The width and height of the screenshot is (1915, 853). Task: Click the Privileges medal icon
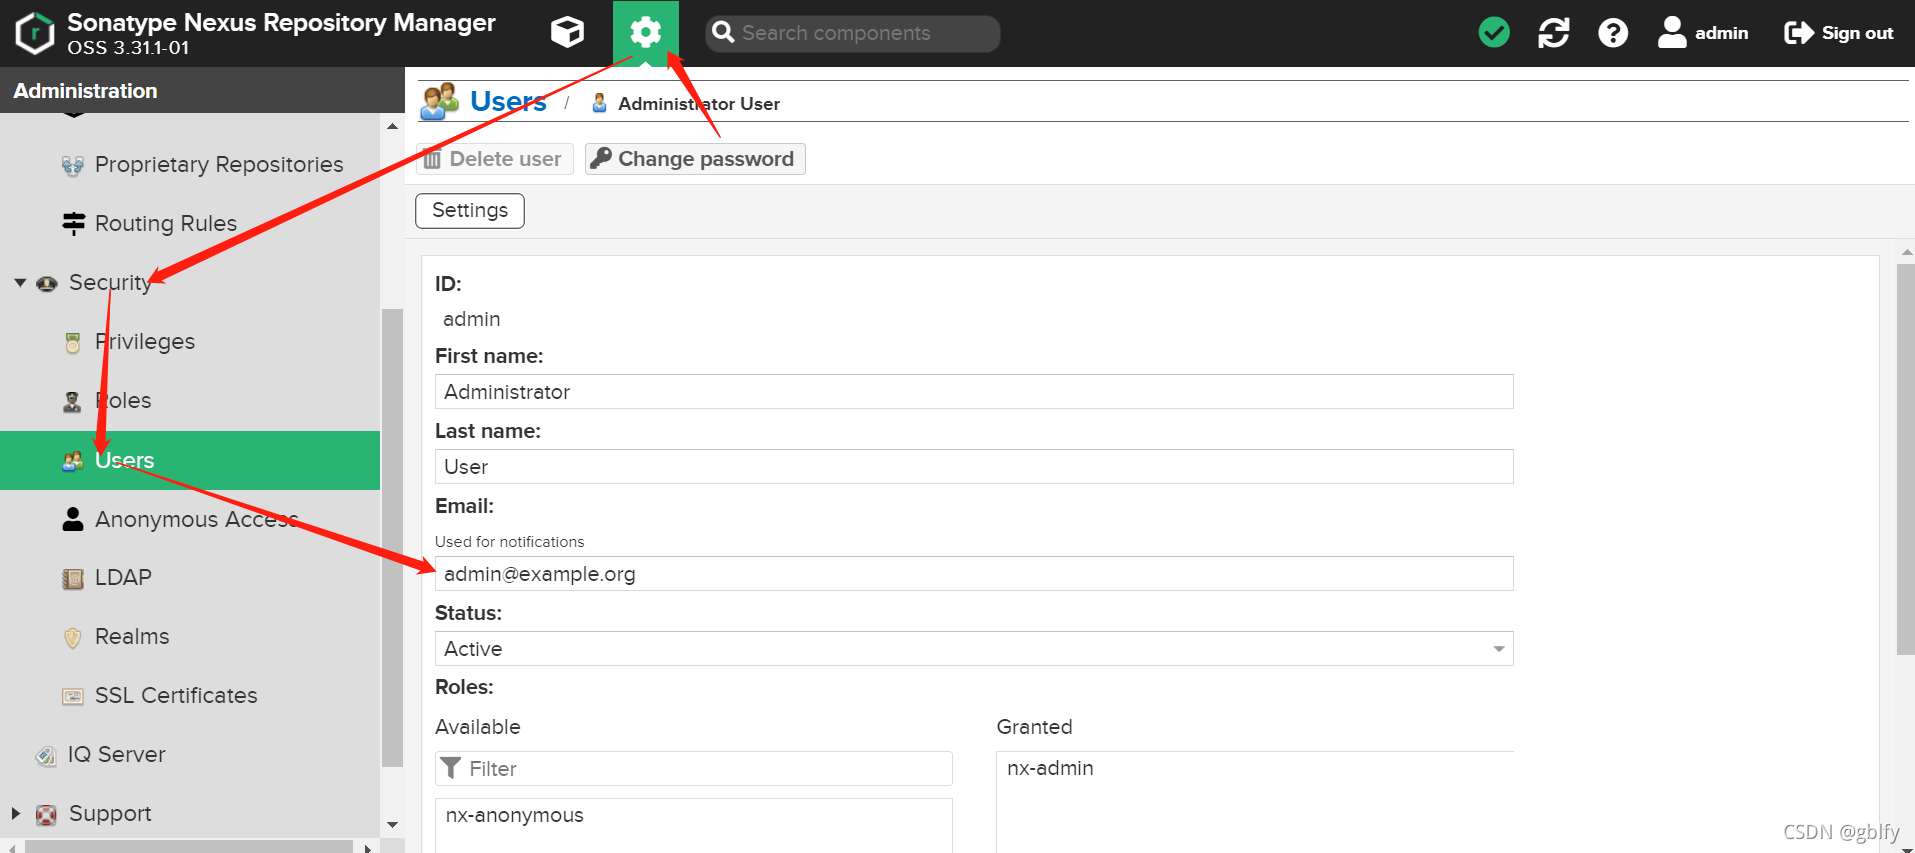[73, 343]
